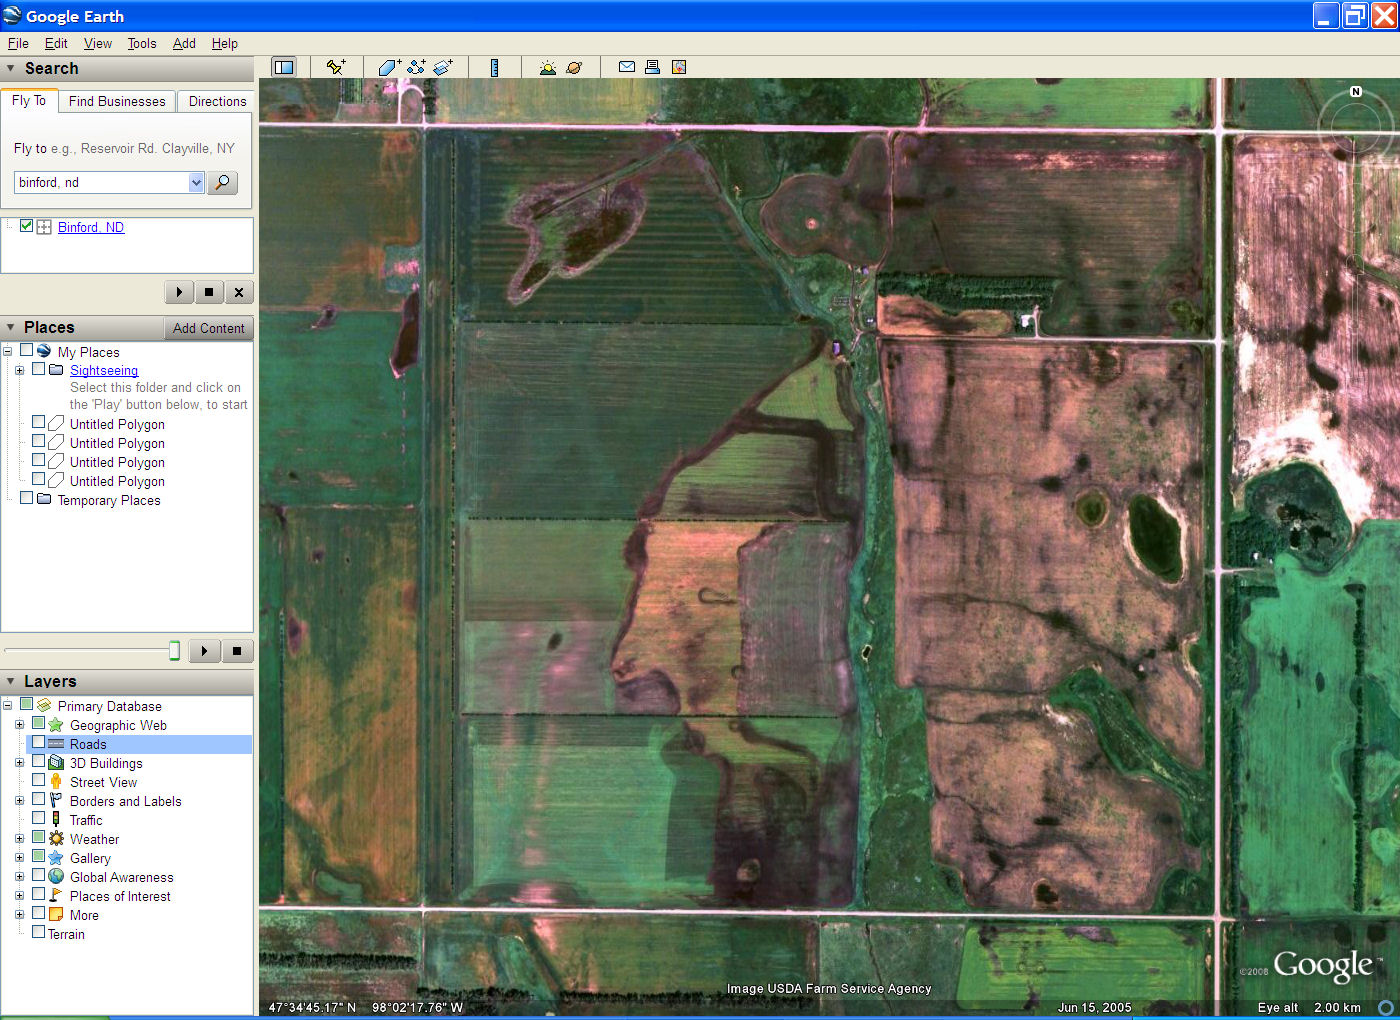Click the Street View pegman icon

(x=56, y=782)
